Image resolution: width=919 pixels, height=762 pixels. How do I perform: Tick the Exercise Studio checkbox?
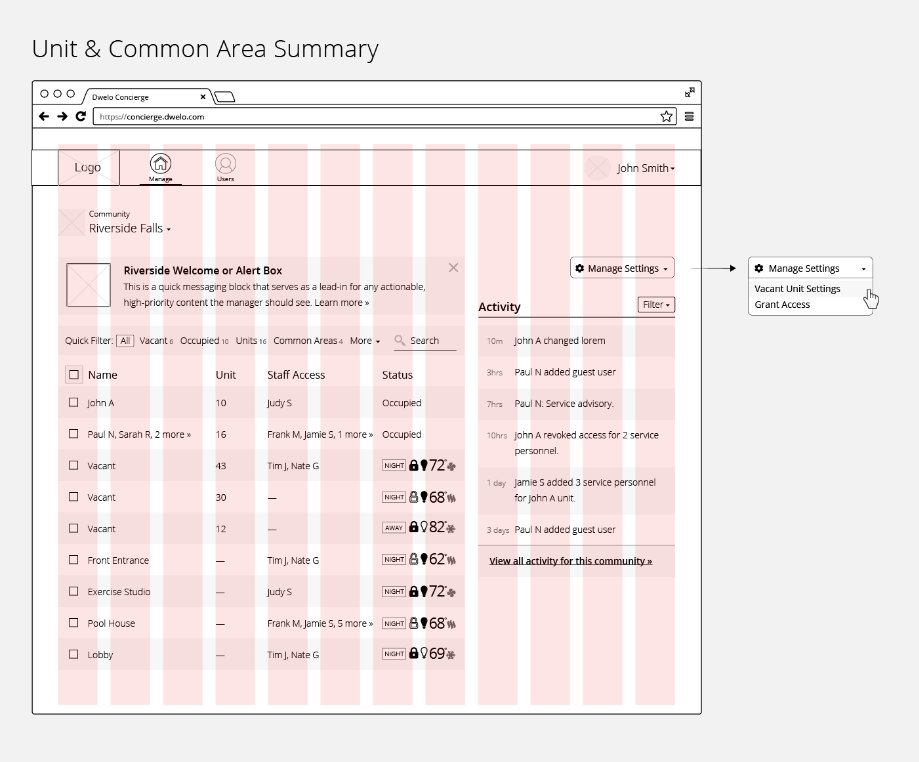tap(73, 591)
